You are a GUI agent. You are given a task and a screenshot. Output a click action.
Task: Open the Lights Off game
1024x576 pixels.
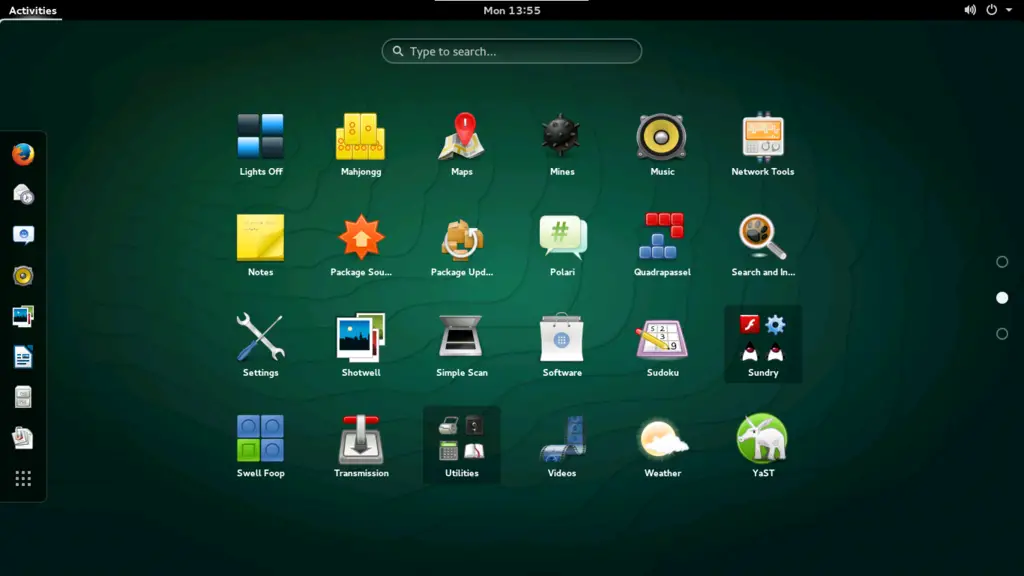pos(261,145)
